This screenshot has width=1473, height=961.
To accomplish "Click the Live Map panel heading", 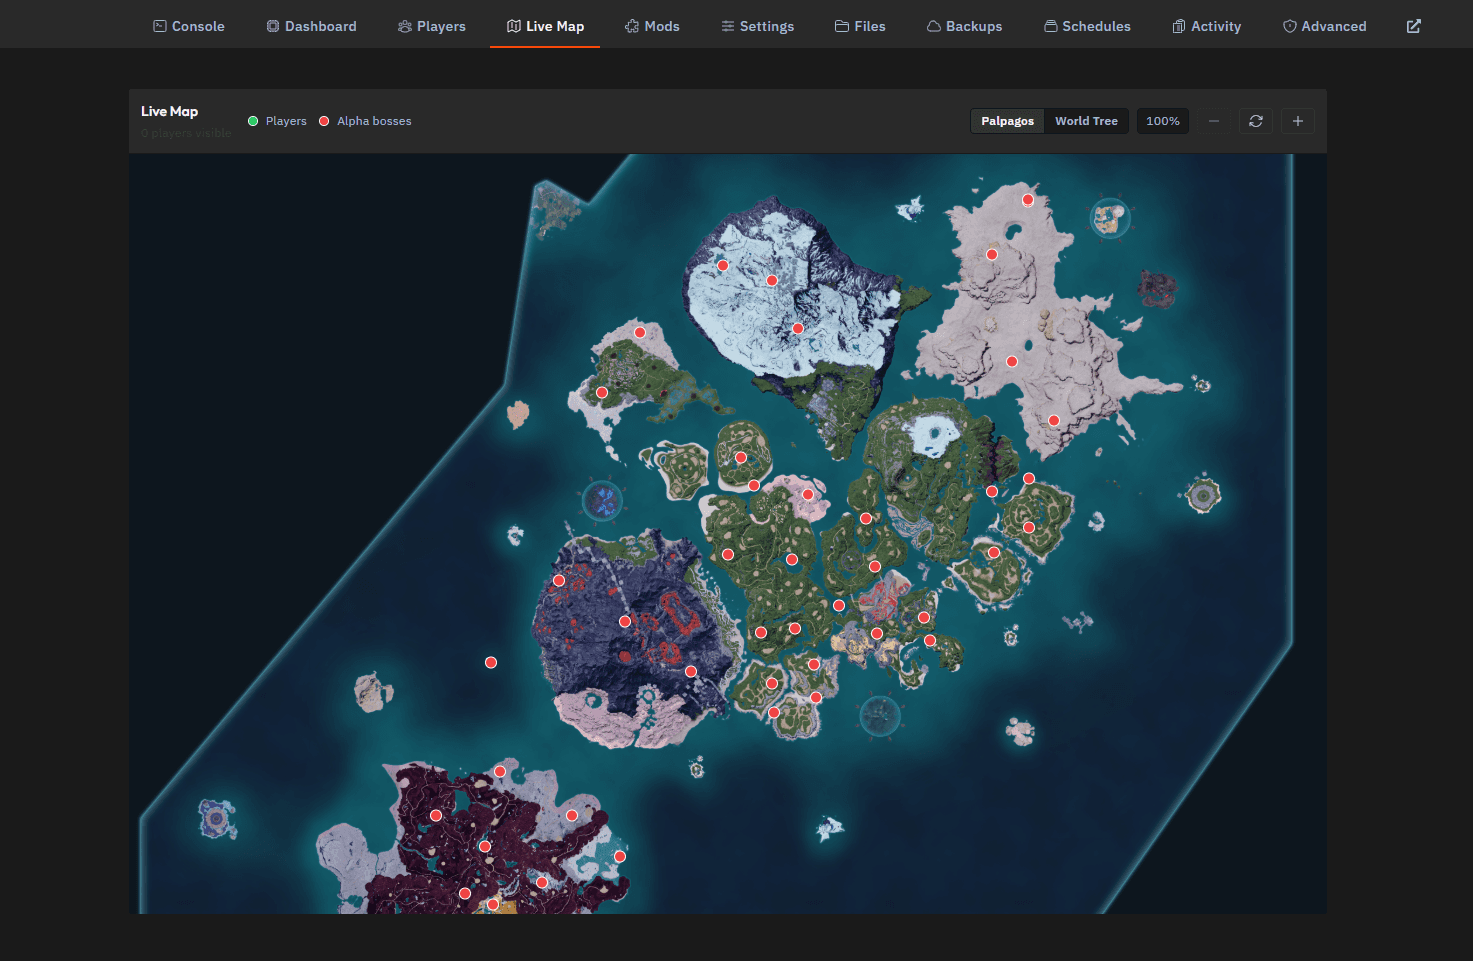I will [169, 111].
